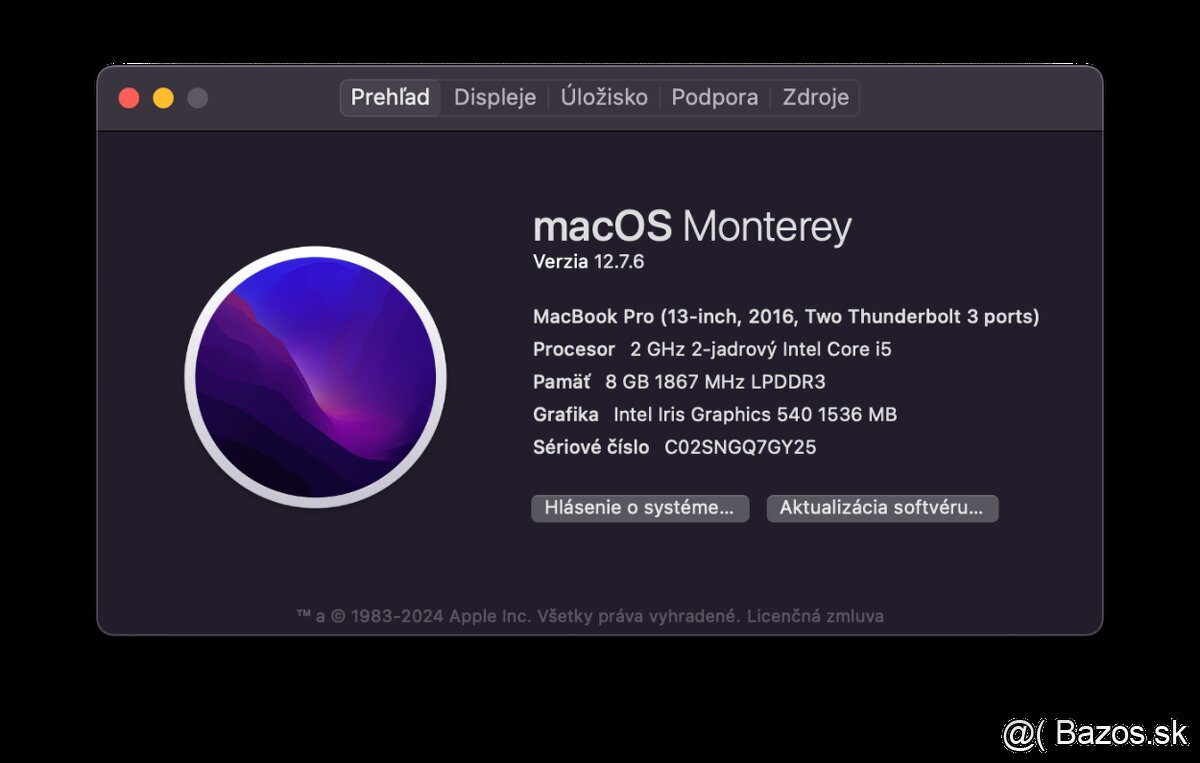Open the Úložisko tab
Image resolution: width=1200 pixels, height=763 pixels.
pos(604,97)
